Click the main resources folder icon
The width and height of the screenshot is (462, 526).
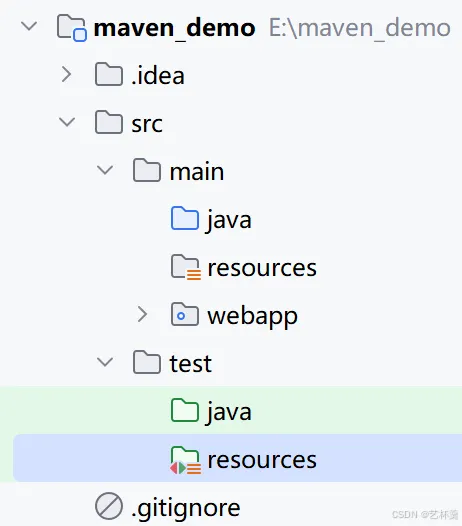(186, 267)
